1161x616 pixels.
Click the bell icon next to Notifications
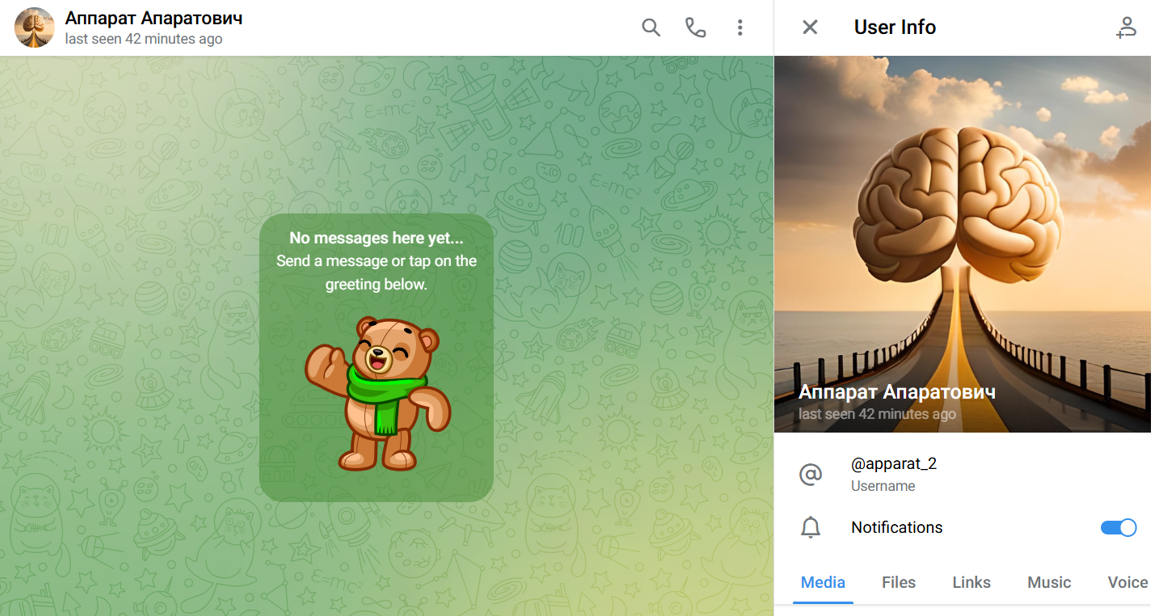coord(811,528)
